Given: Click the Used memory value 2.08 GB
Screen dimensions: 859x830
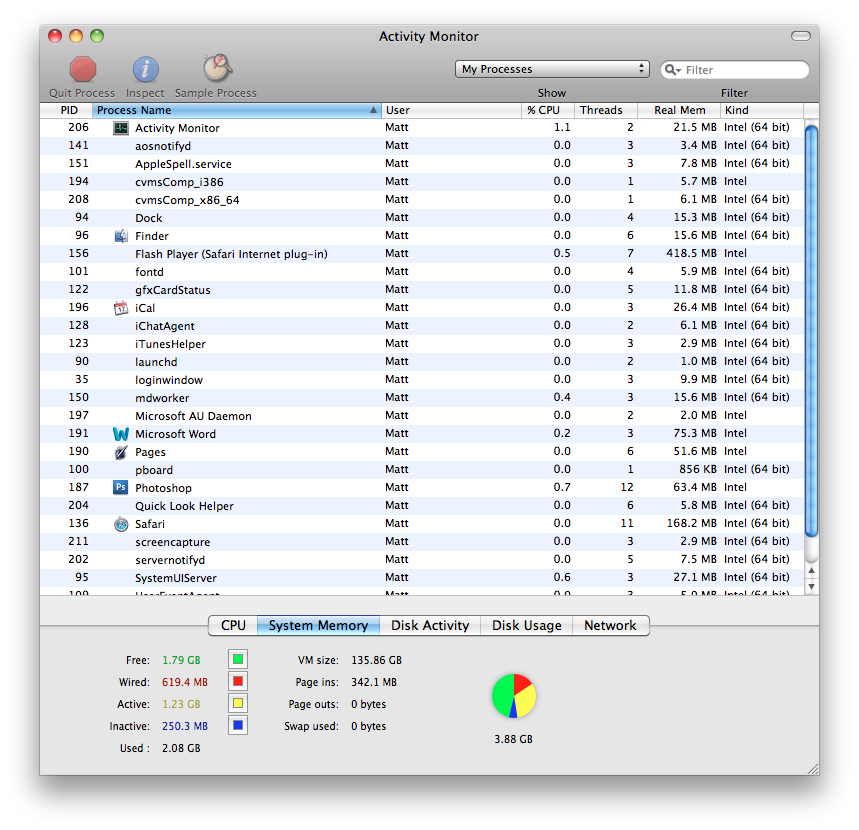Looking at the screenshot, I should [x=181, y=748].
